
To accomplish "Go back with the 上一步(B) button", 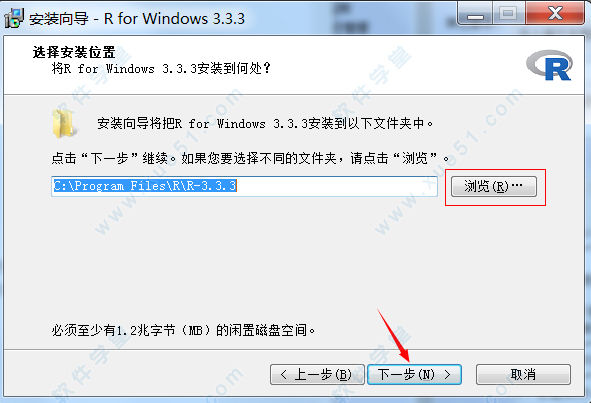I will click(x=317, y=374).
